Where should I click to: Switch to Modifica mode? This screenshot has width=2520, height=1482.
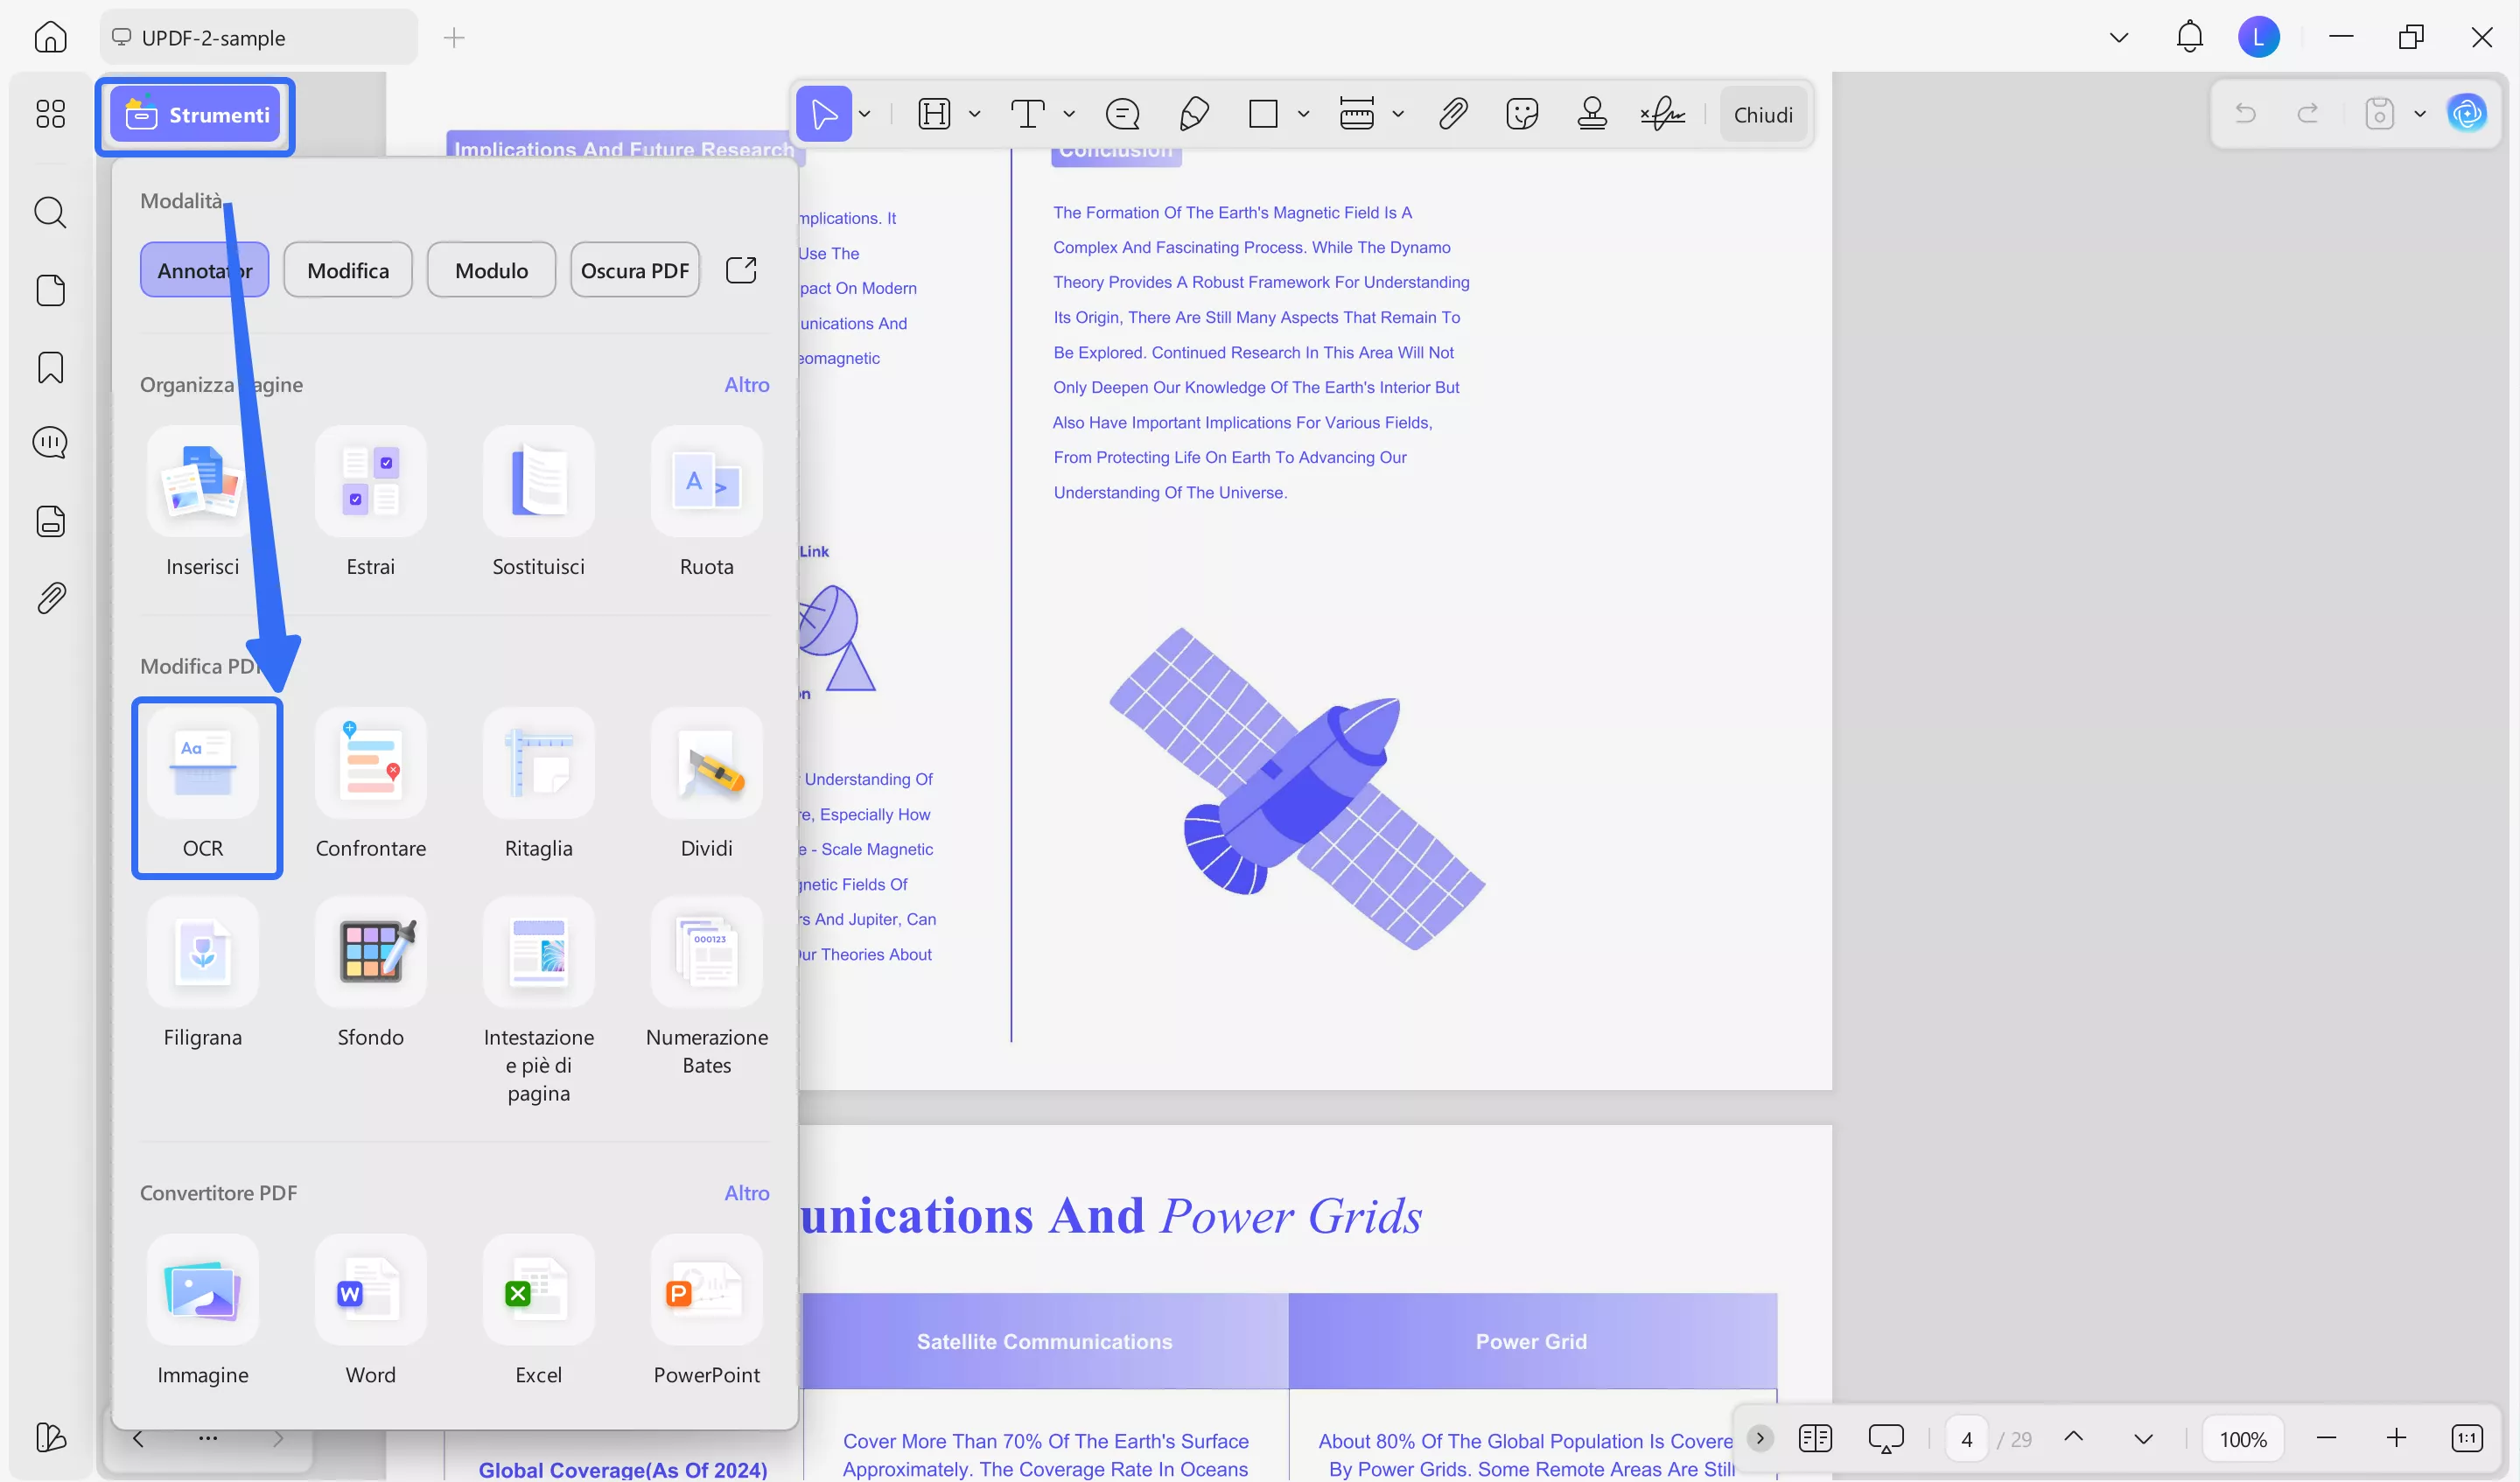pyautogui.click(x=348, y=270)
